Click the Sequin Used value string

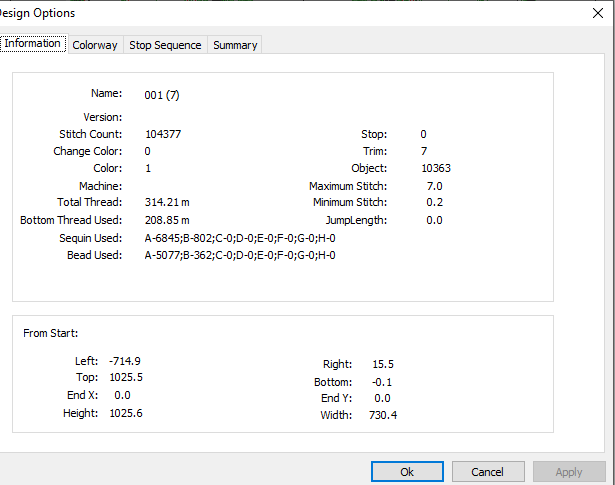[240, 238]
